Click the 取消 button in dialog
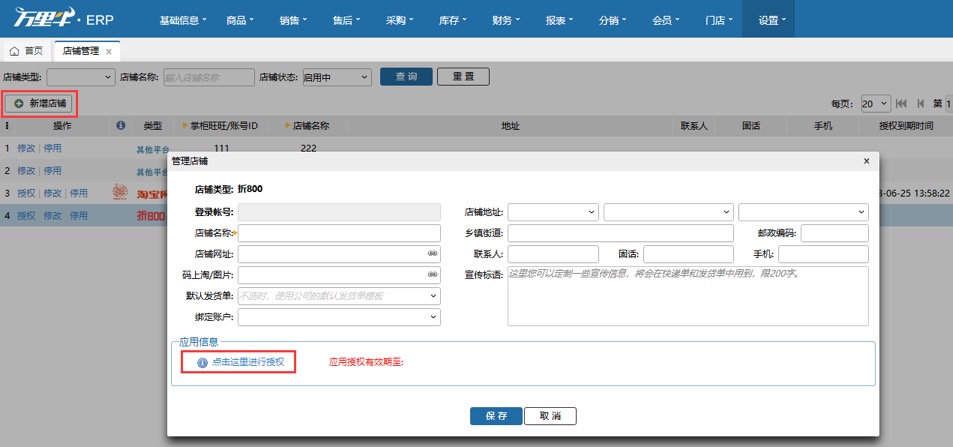 click(x=550, y=416)
